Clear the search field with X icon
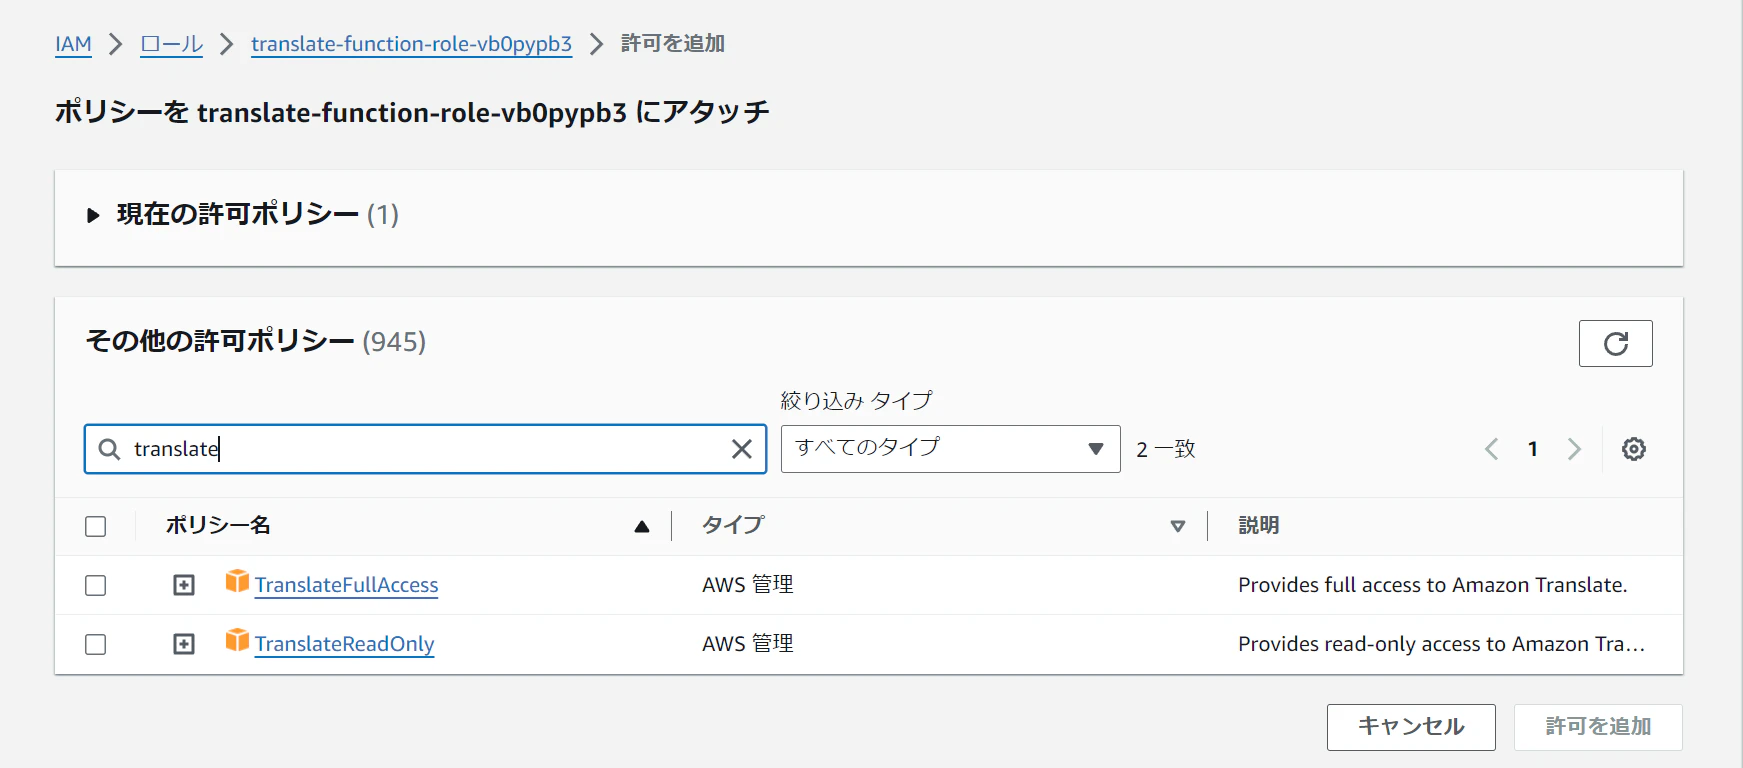 coord(741,449)
